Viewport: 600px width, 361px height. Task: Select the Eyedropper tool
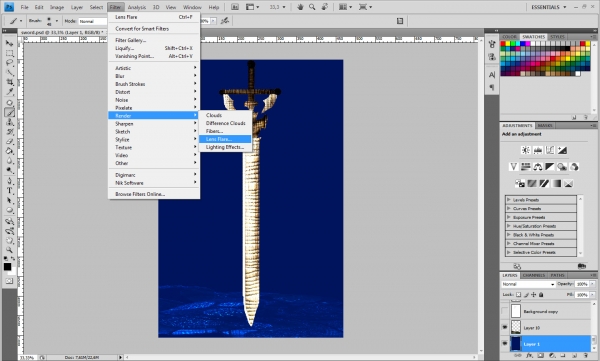pyautogui.click(x=10, y=92)
